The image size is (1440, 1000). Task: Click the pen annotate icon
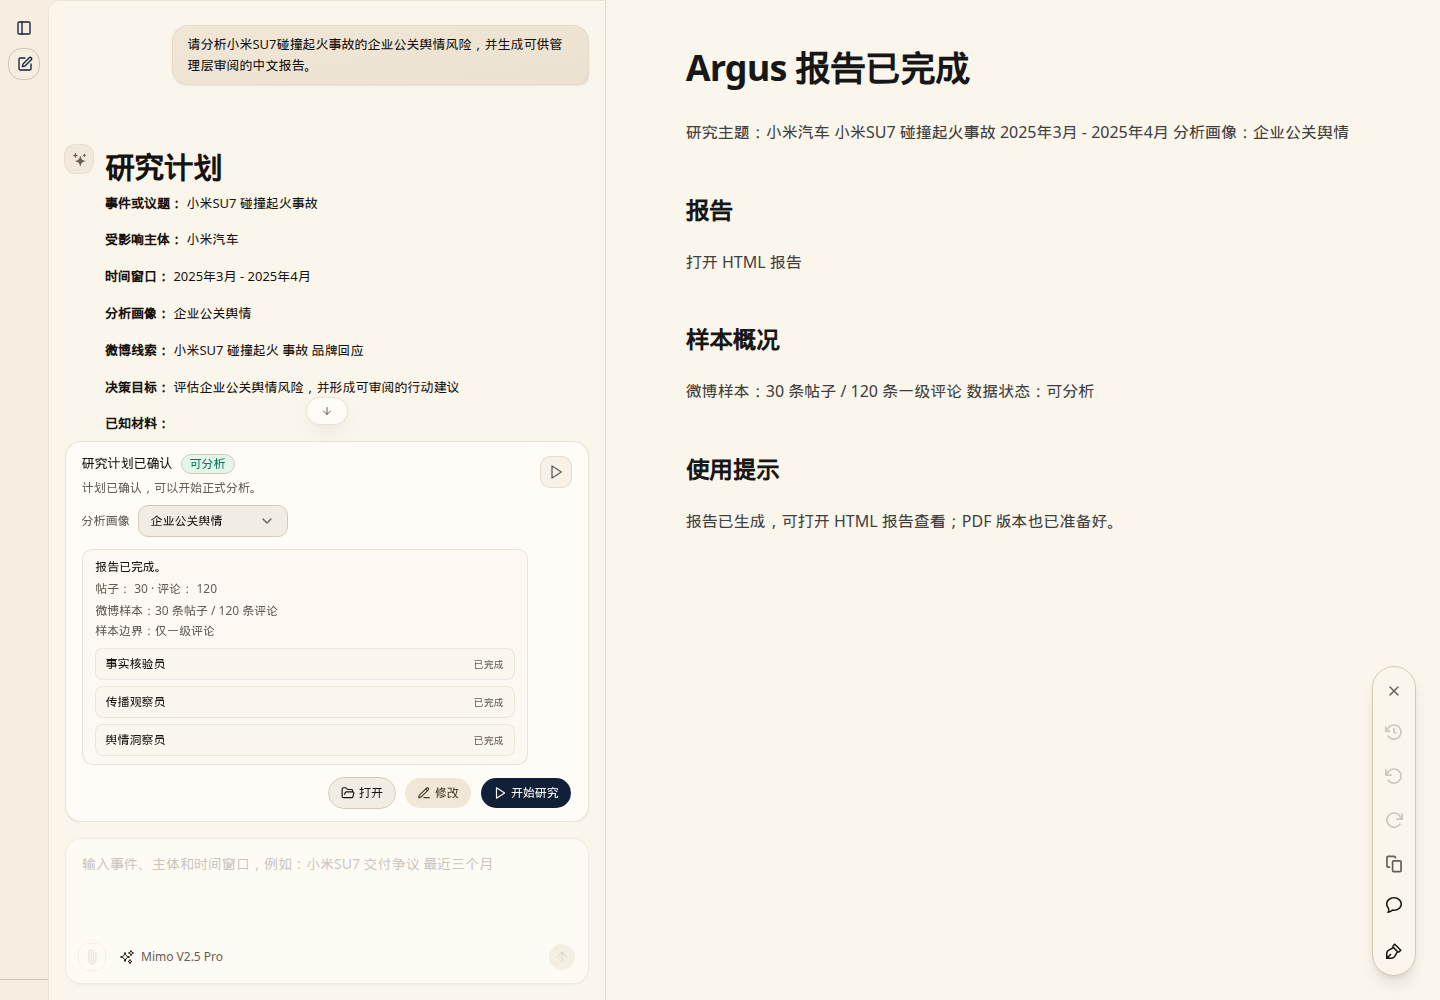(x=1394, y=951)
